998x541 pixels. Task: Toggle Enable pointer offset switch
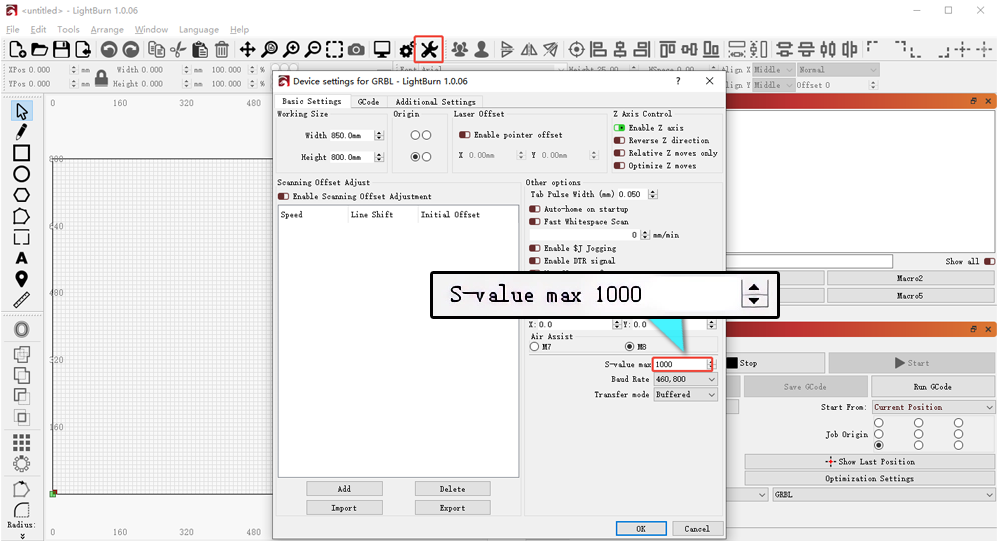[x=465, y=135]
